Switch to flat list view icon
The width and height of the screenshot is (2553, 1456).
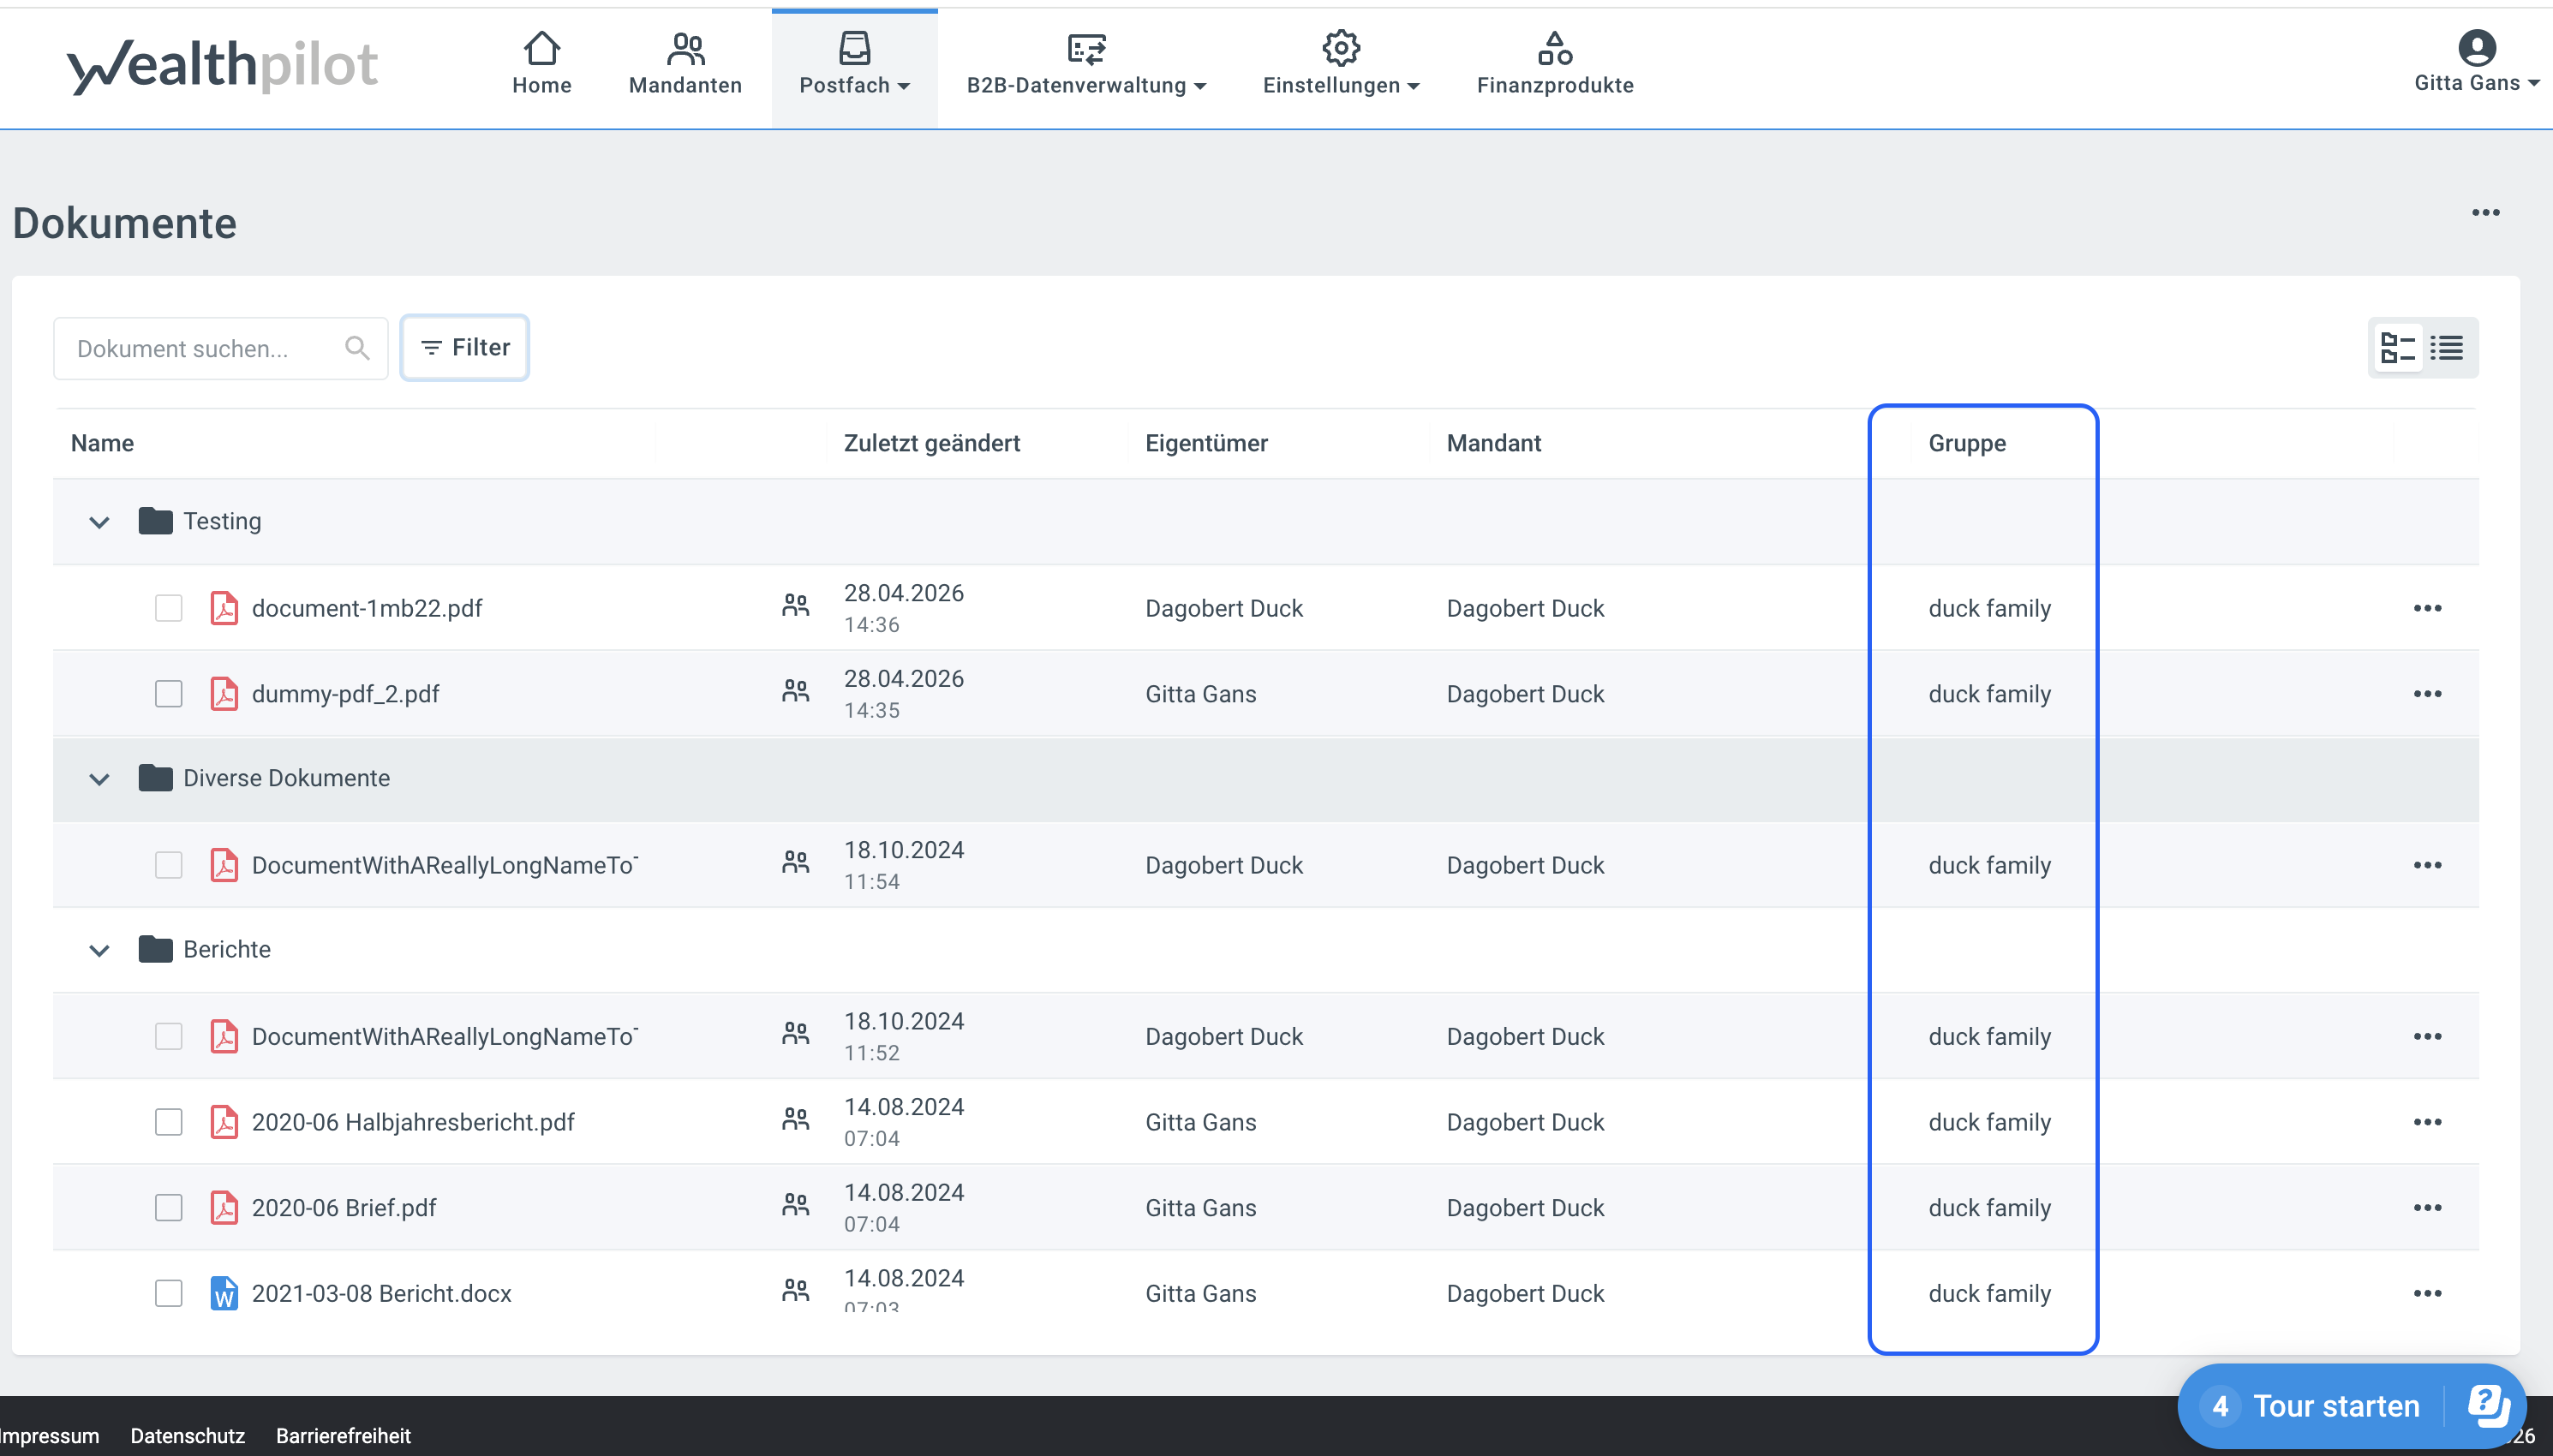(x=2447, y=348)
